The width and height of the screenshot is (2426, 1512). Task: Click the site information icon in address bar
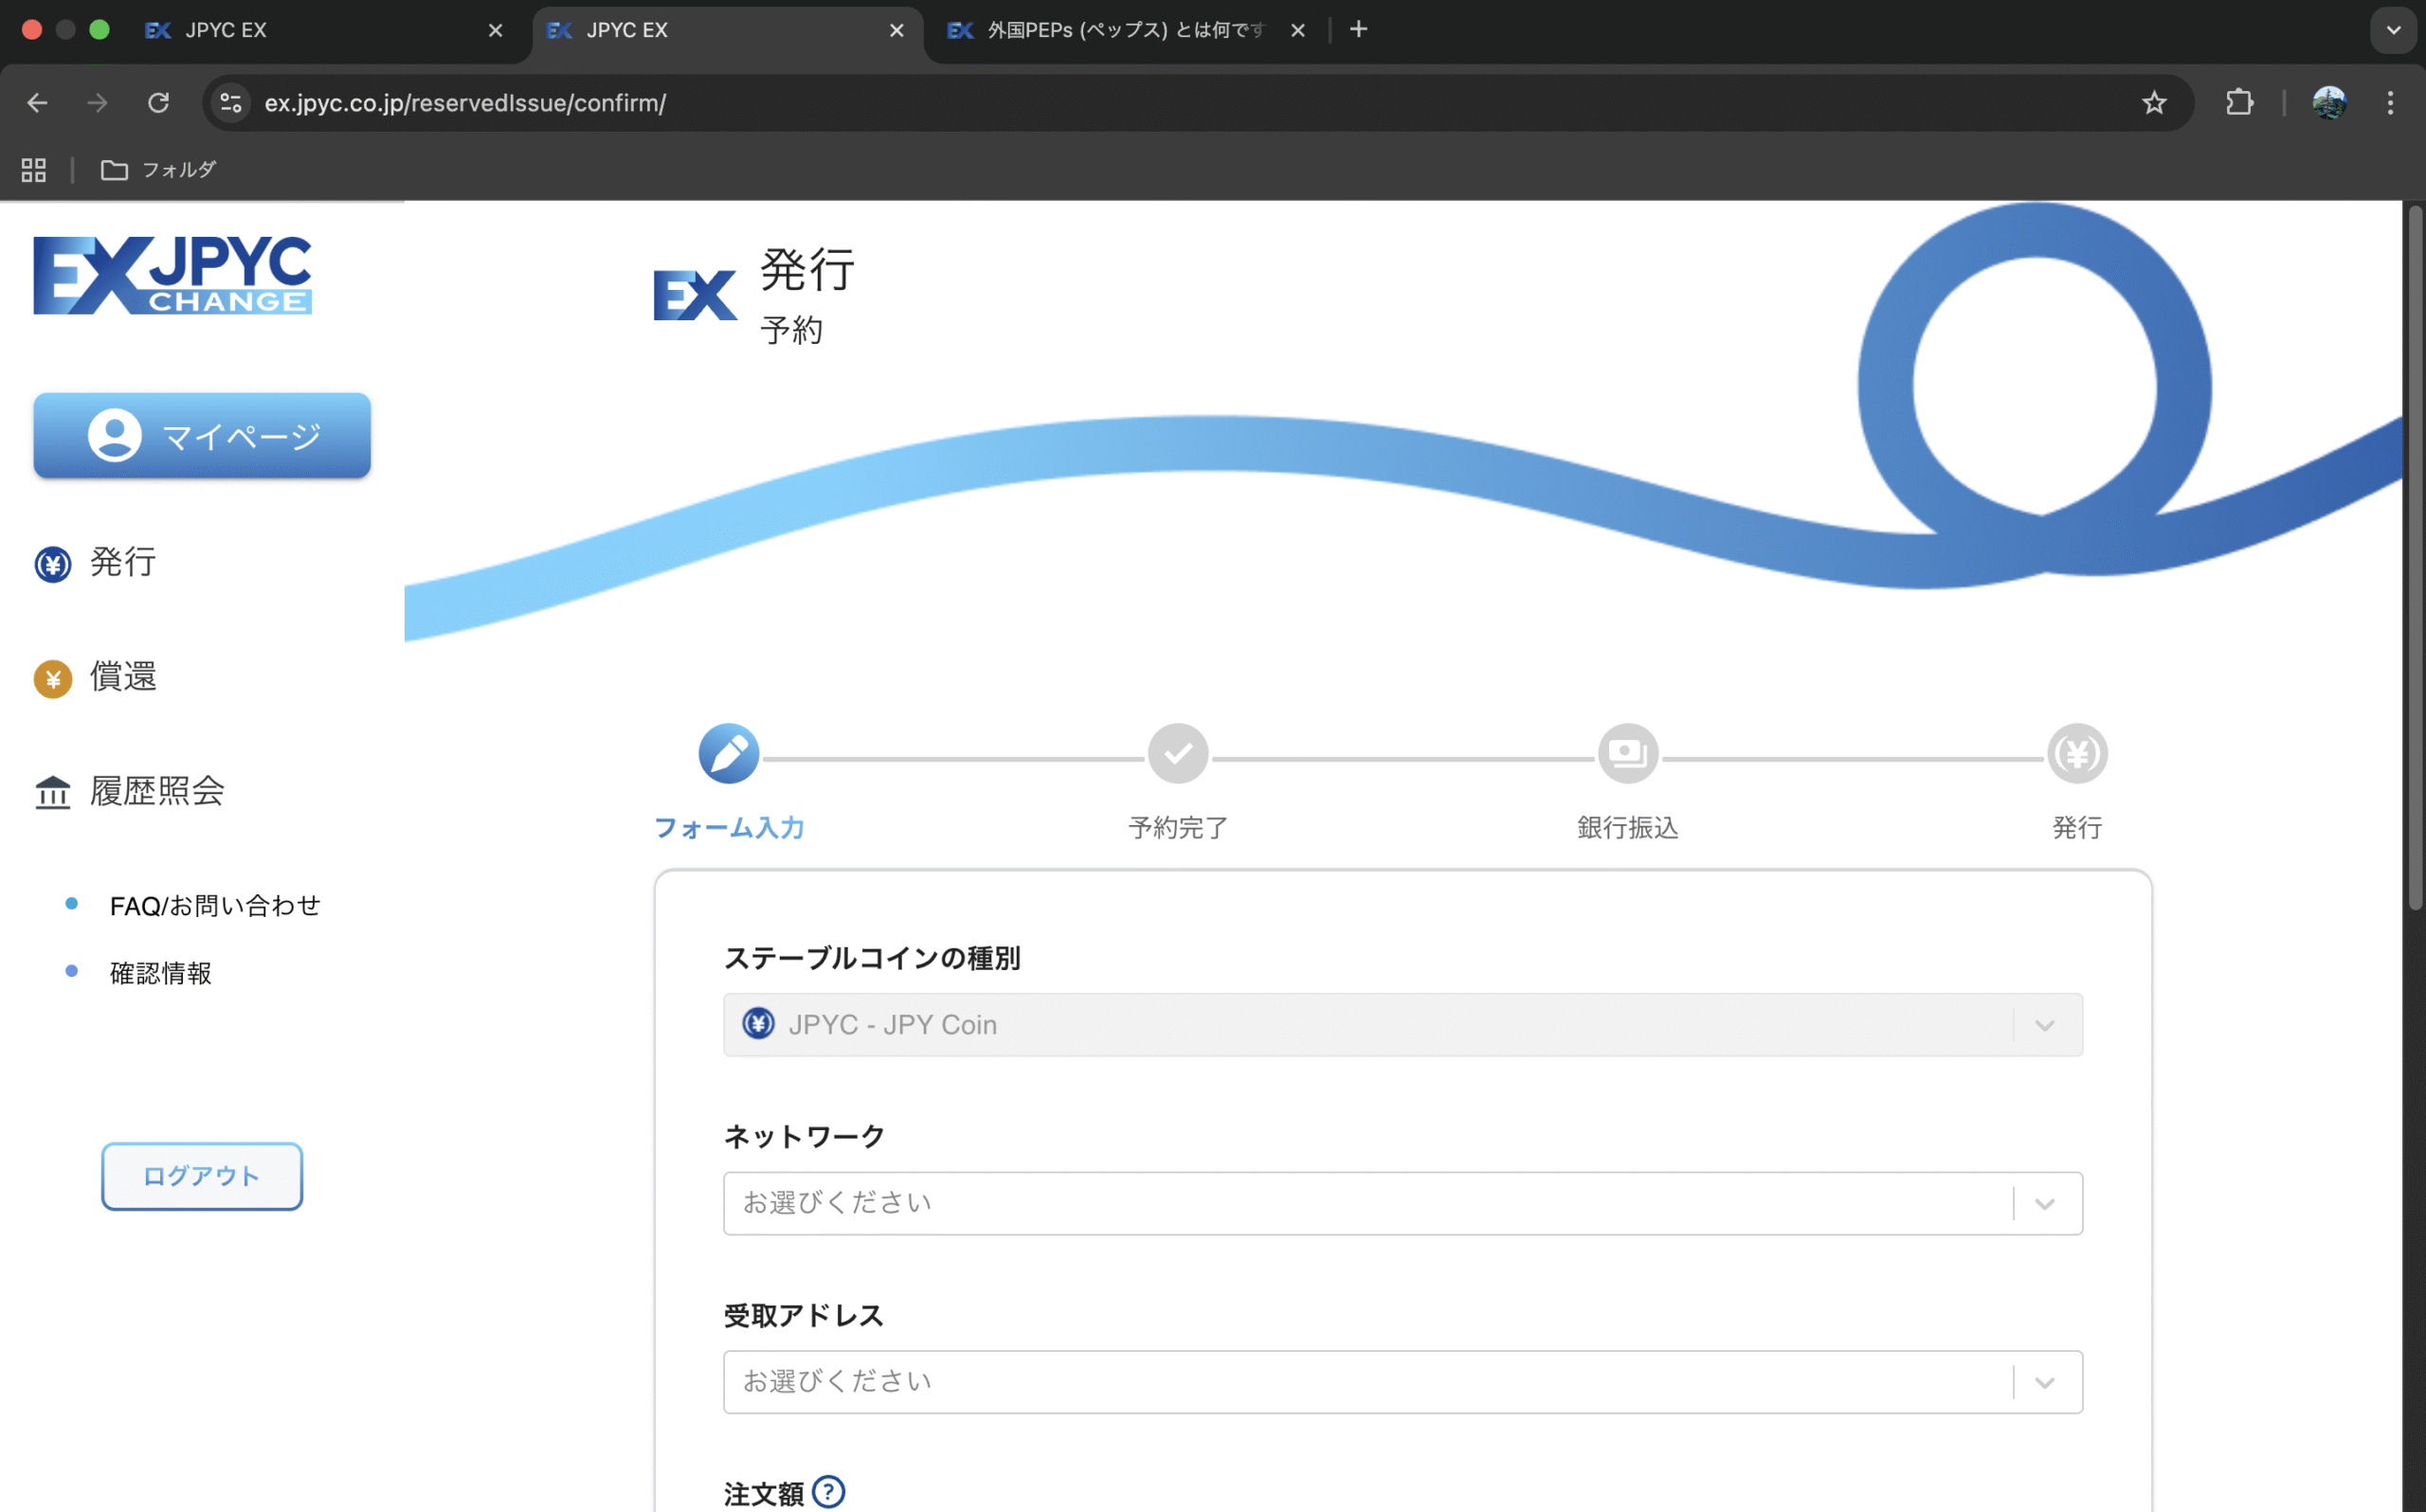point(231,103)
